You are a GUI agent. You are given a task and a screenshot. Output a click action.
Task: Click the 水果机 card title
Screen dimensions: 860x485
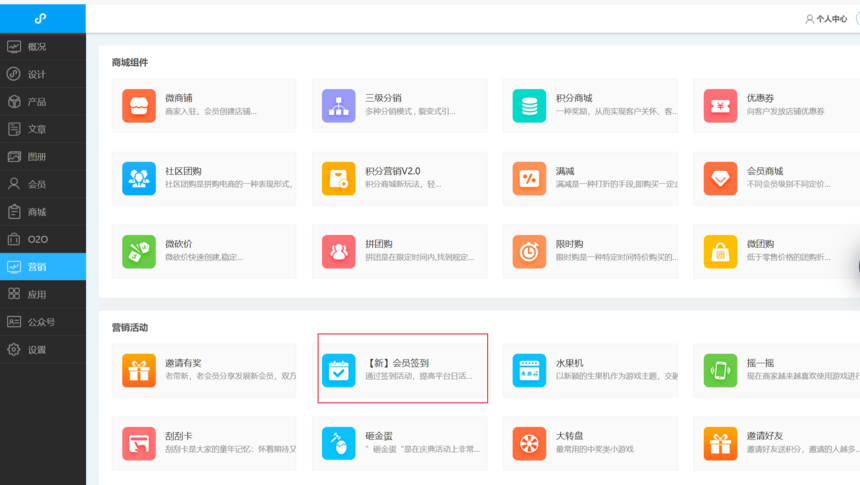[569, 363]
